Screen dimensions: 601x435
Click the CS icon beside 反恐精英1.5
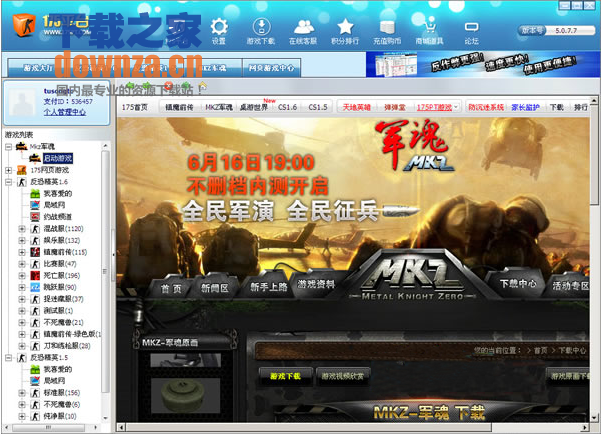pos(22,358)
